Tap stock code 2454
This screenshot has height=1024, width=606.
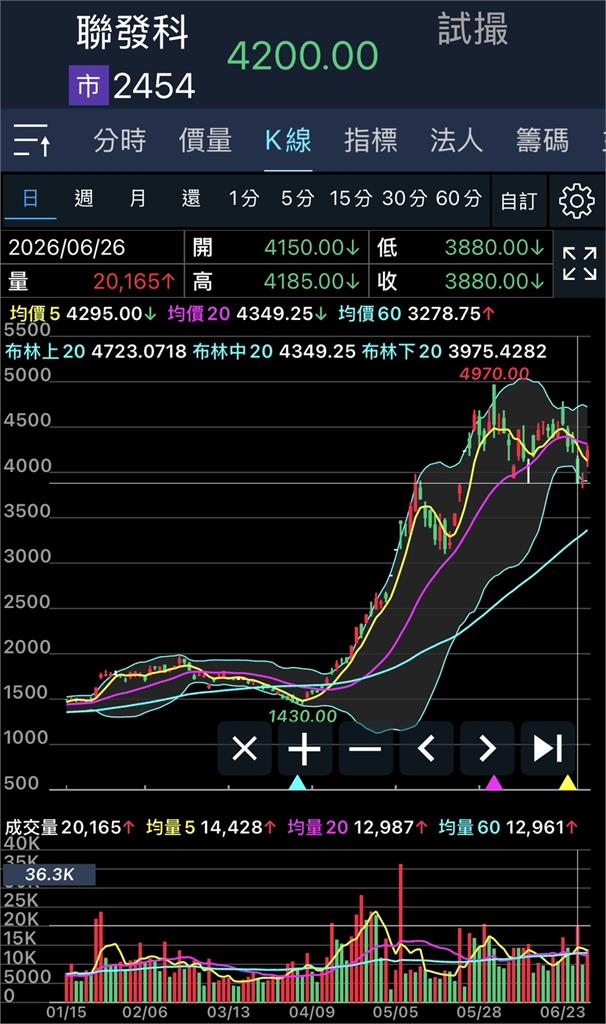click(x=154, y=86)
